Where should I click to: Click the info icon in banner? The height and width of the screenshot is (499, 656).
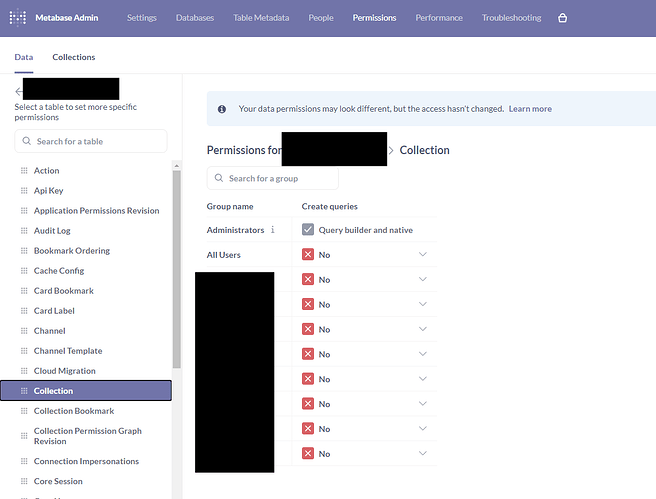[x=222, y=109]
